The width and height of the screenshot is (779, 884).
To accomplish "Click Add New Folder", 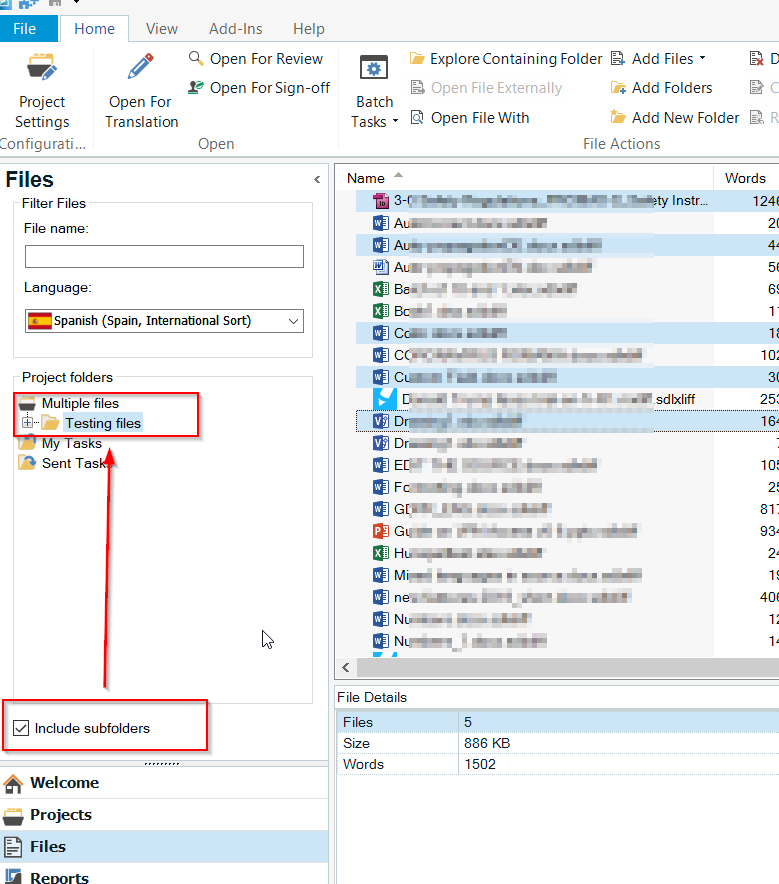I will click(675, 118).
